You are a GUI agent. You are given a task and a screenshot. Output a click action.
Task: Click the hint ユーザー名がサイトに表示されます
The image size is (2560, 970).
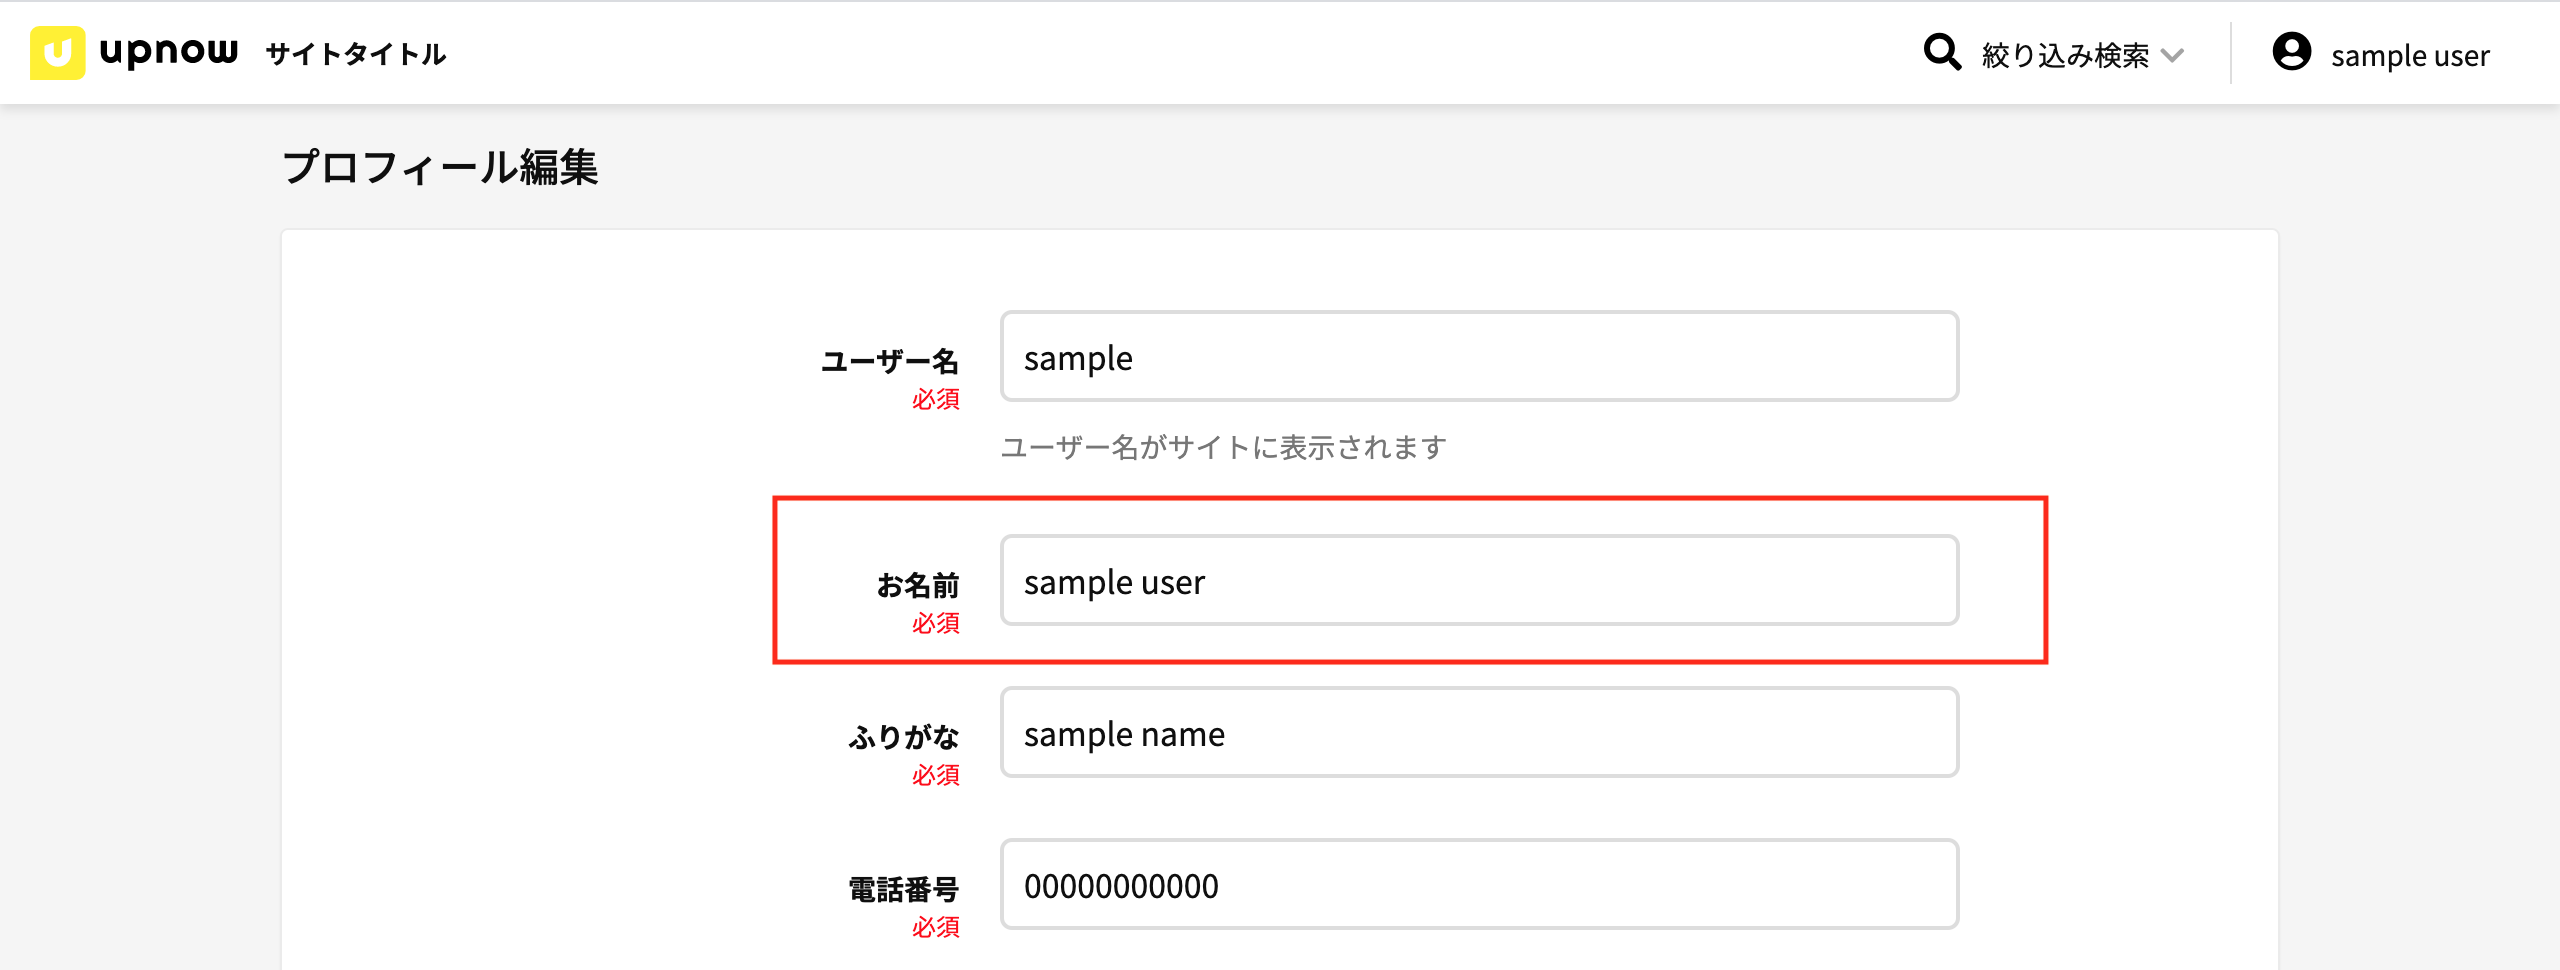[x=1224, y=447]
